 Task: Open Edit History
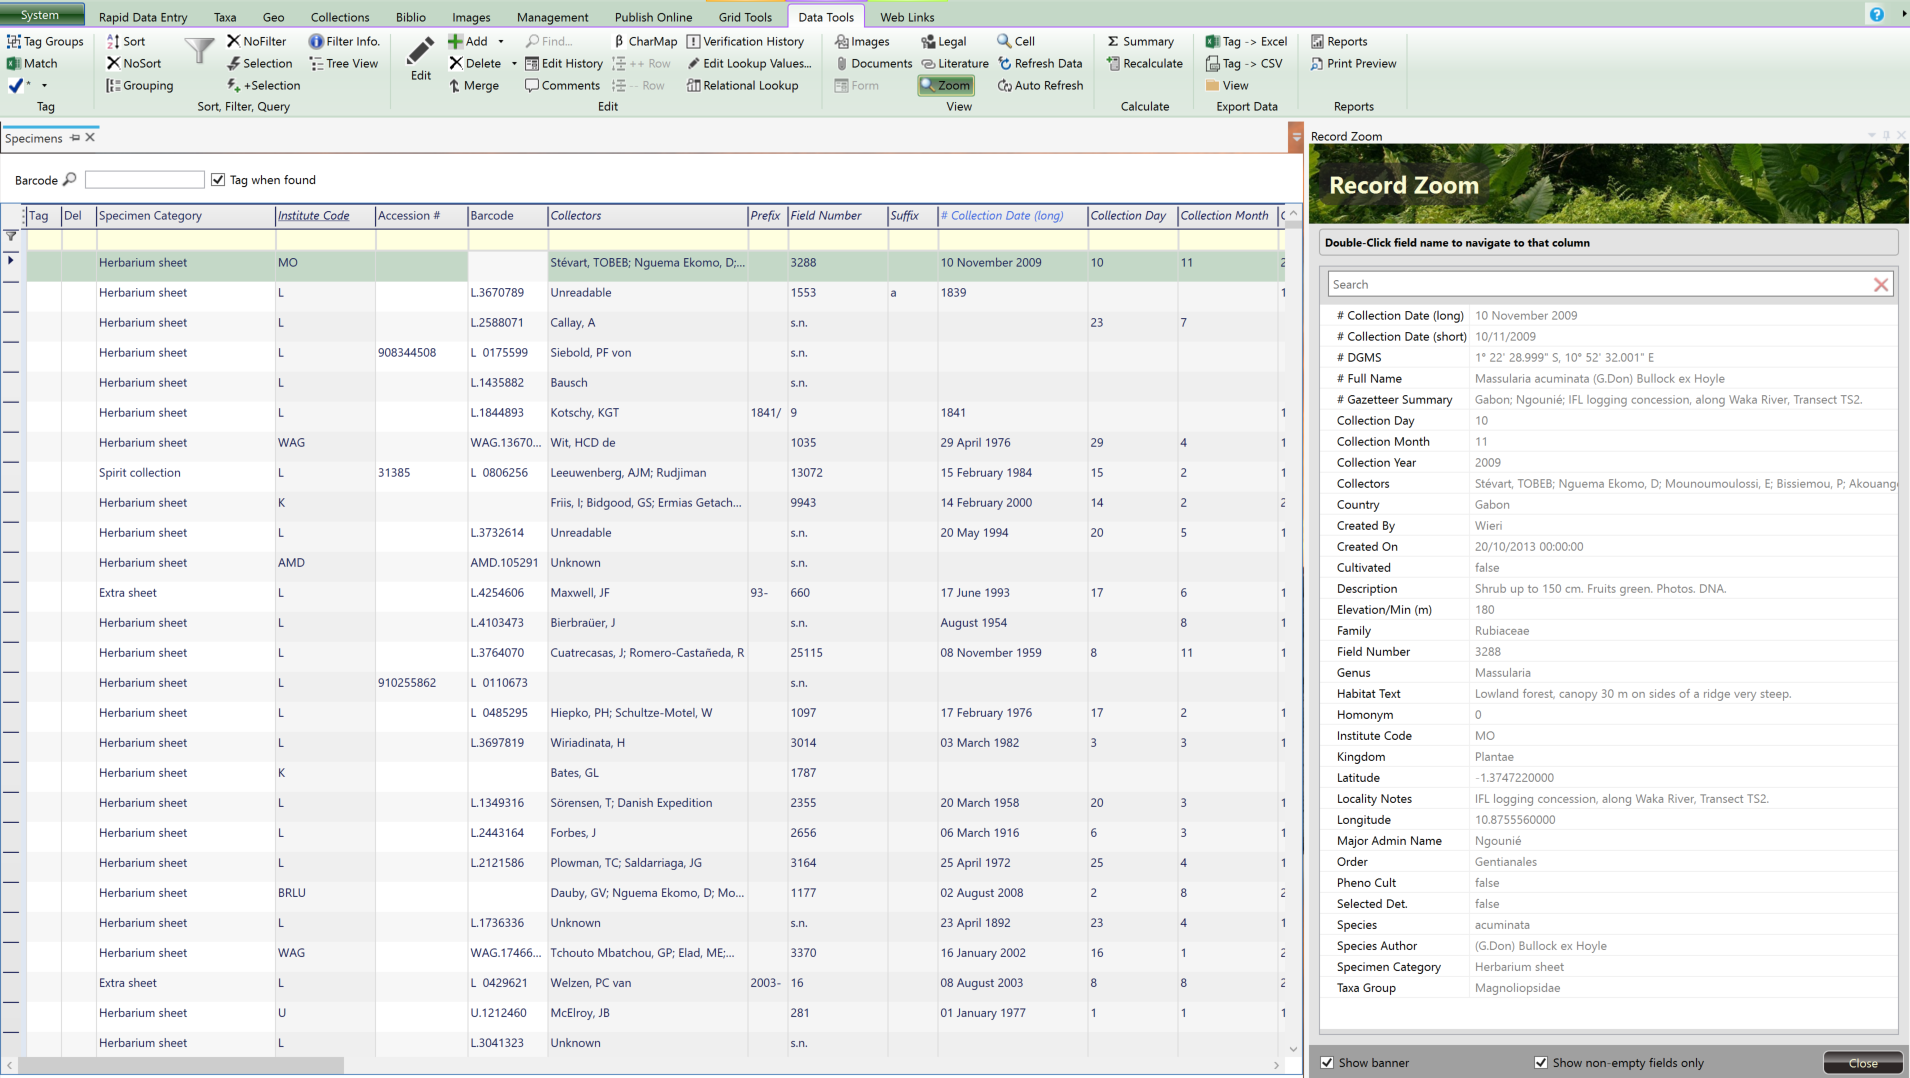pos(564,63)
